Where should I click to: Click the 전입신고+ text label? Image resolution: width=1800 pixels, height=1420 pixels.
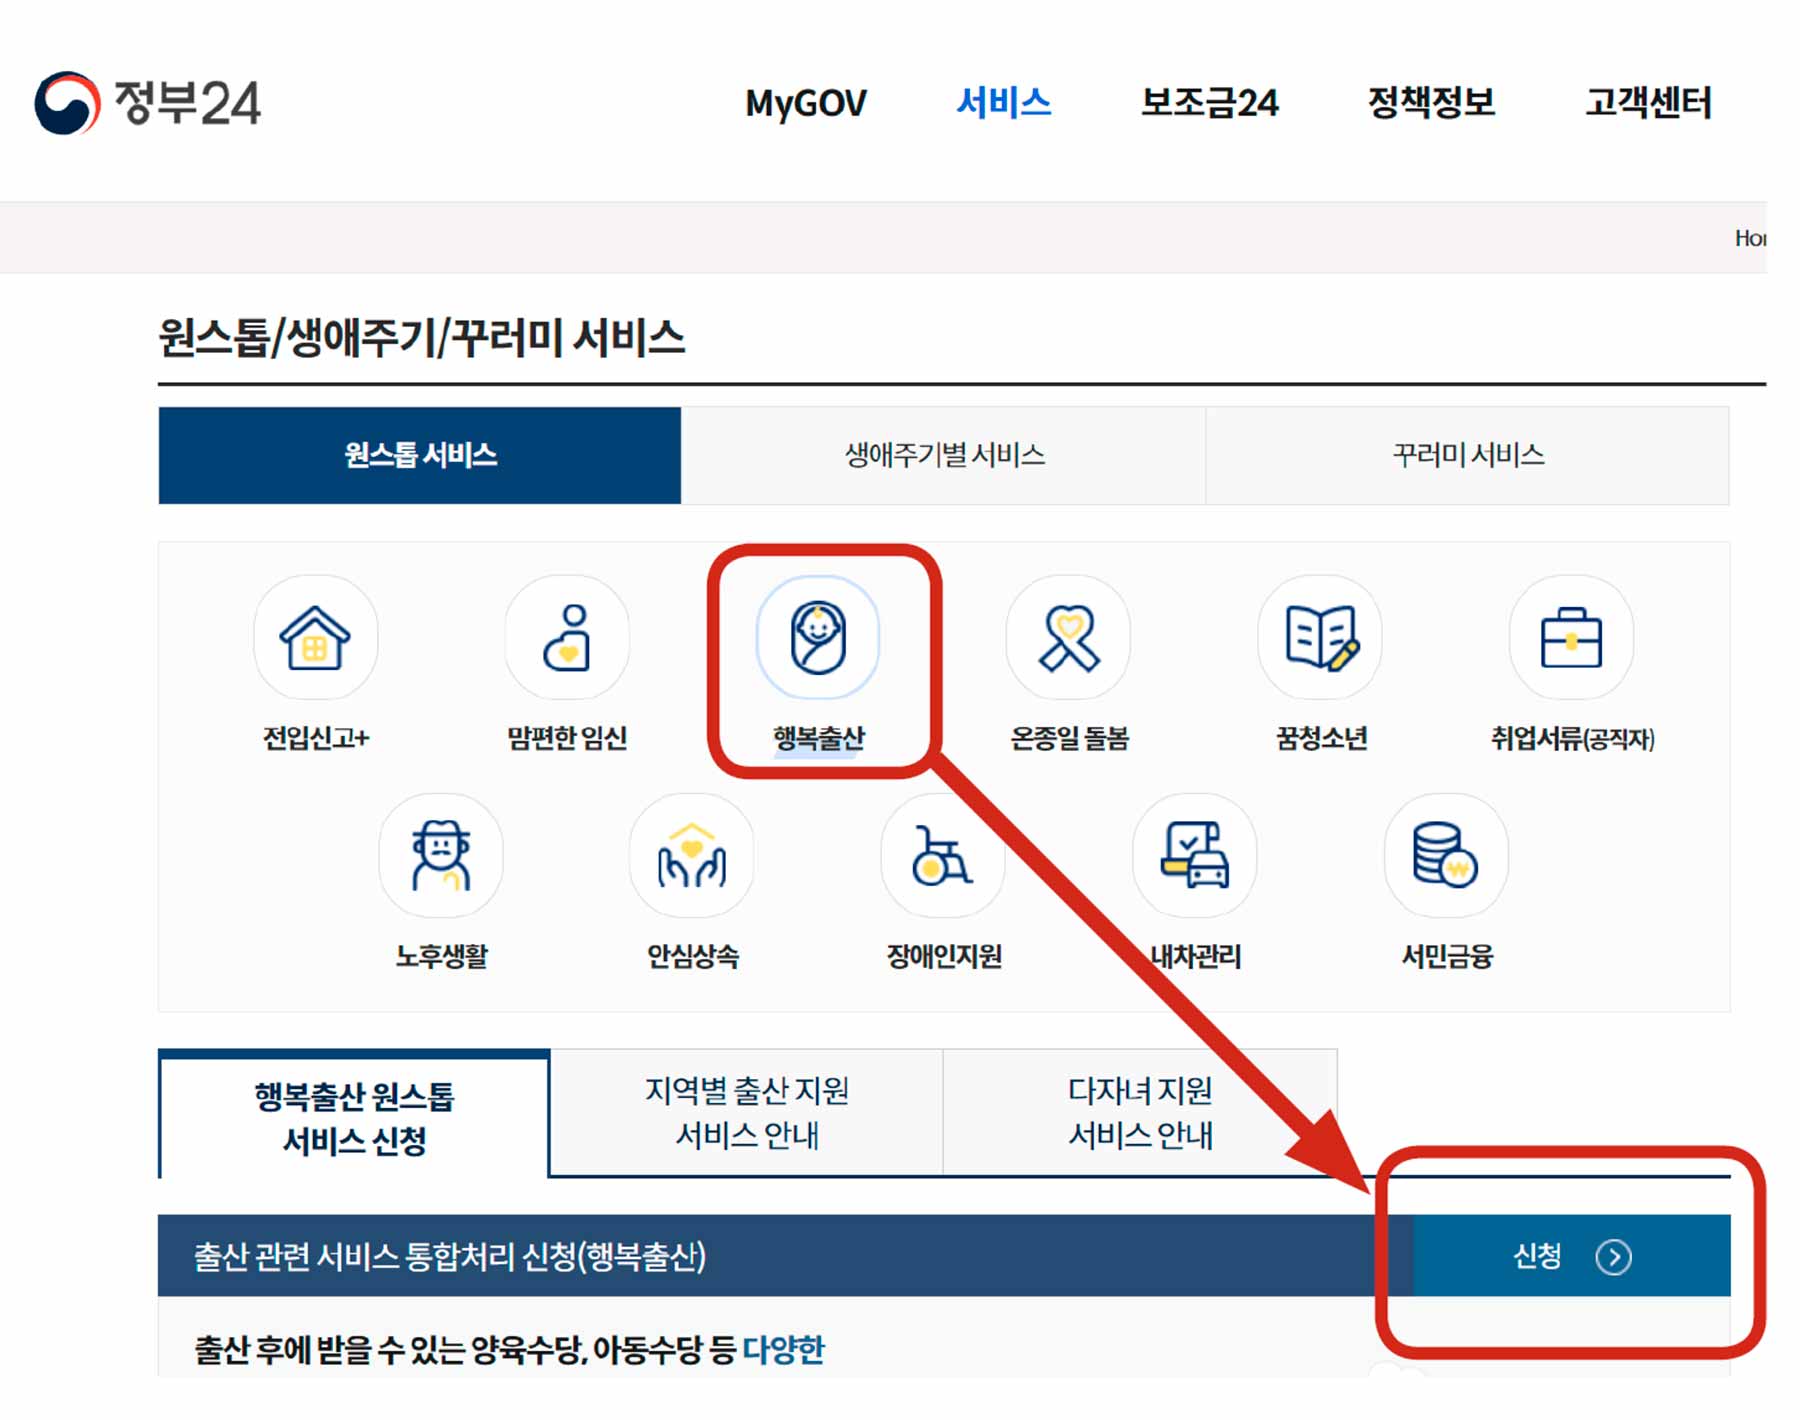[316, 738]
